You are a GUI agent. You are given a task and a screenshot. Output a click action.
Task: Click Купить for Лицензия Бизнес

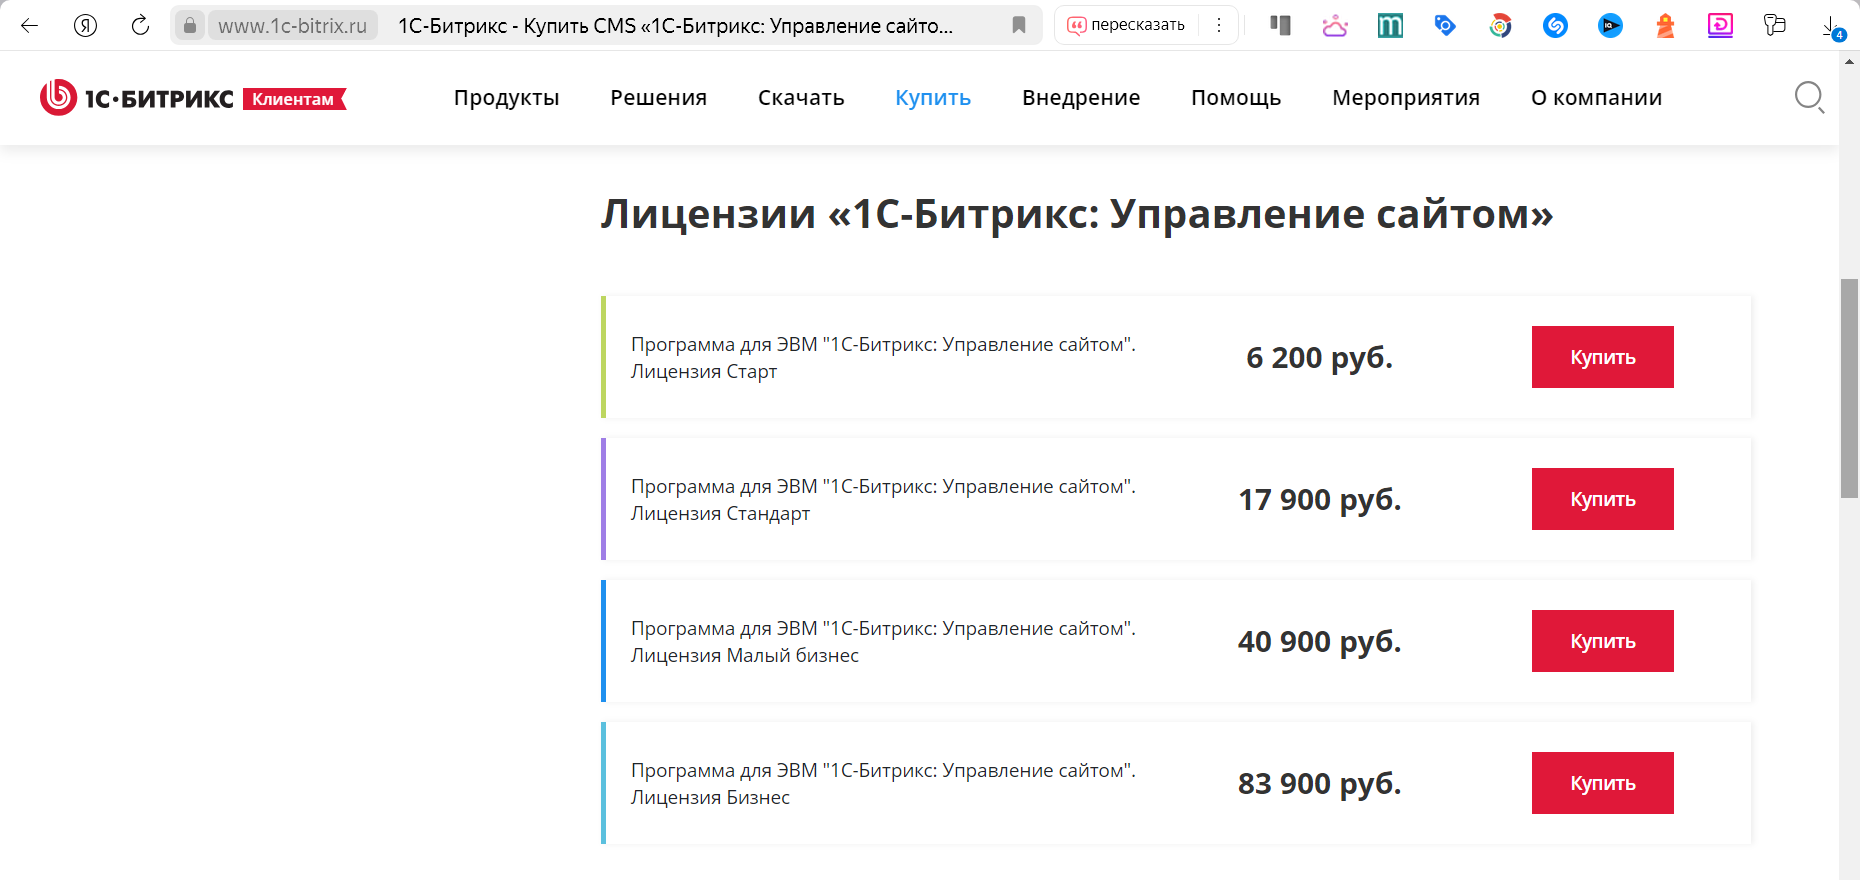(x=1602, y=783)
